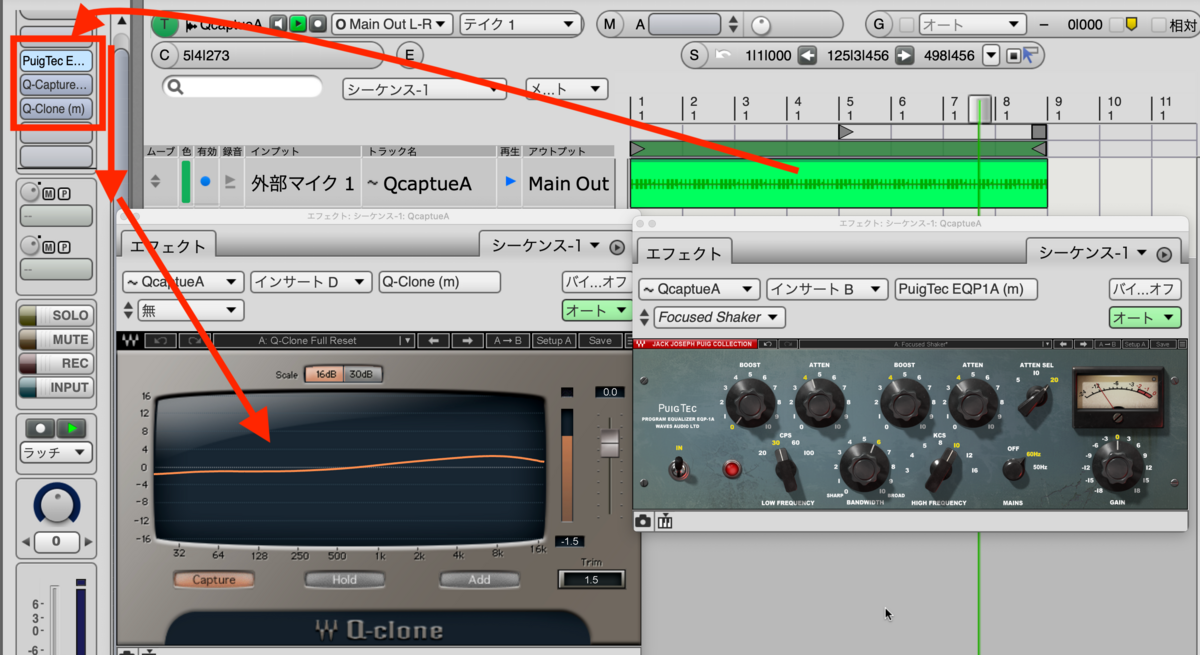
Task: Click the Q-Clone A→B copy button
Action: (x=508, y=340)
